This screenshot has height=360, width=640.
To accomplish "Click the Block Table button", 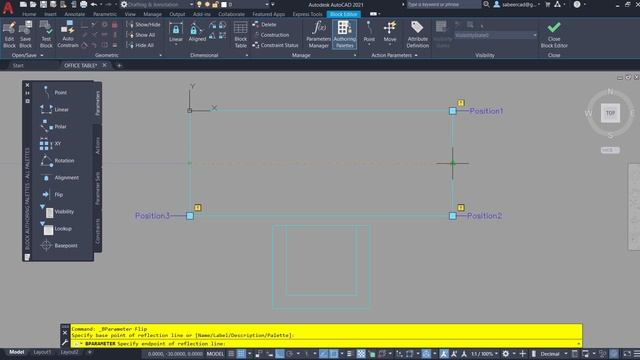I will 240,35.
